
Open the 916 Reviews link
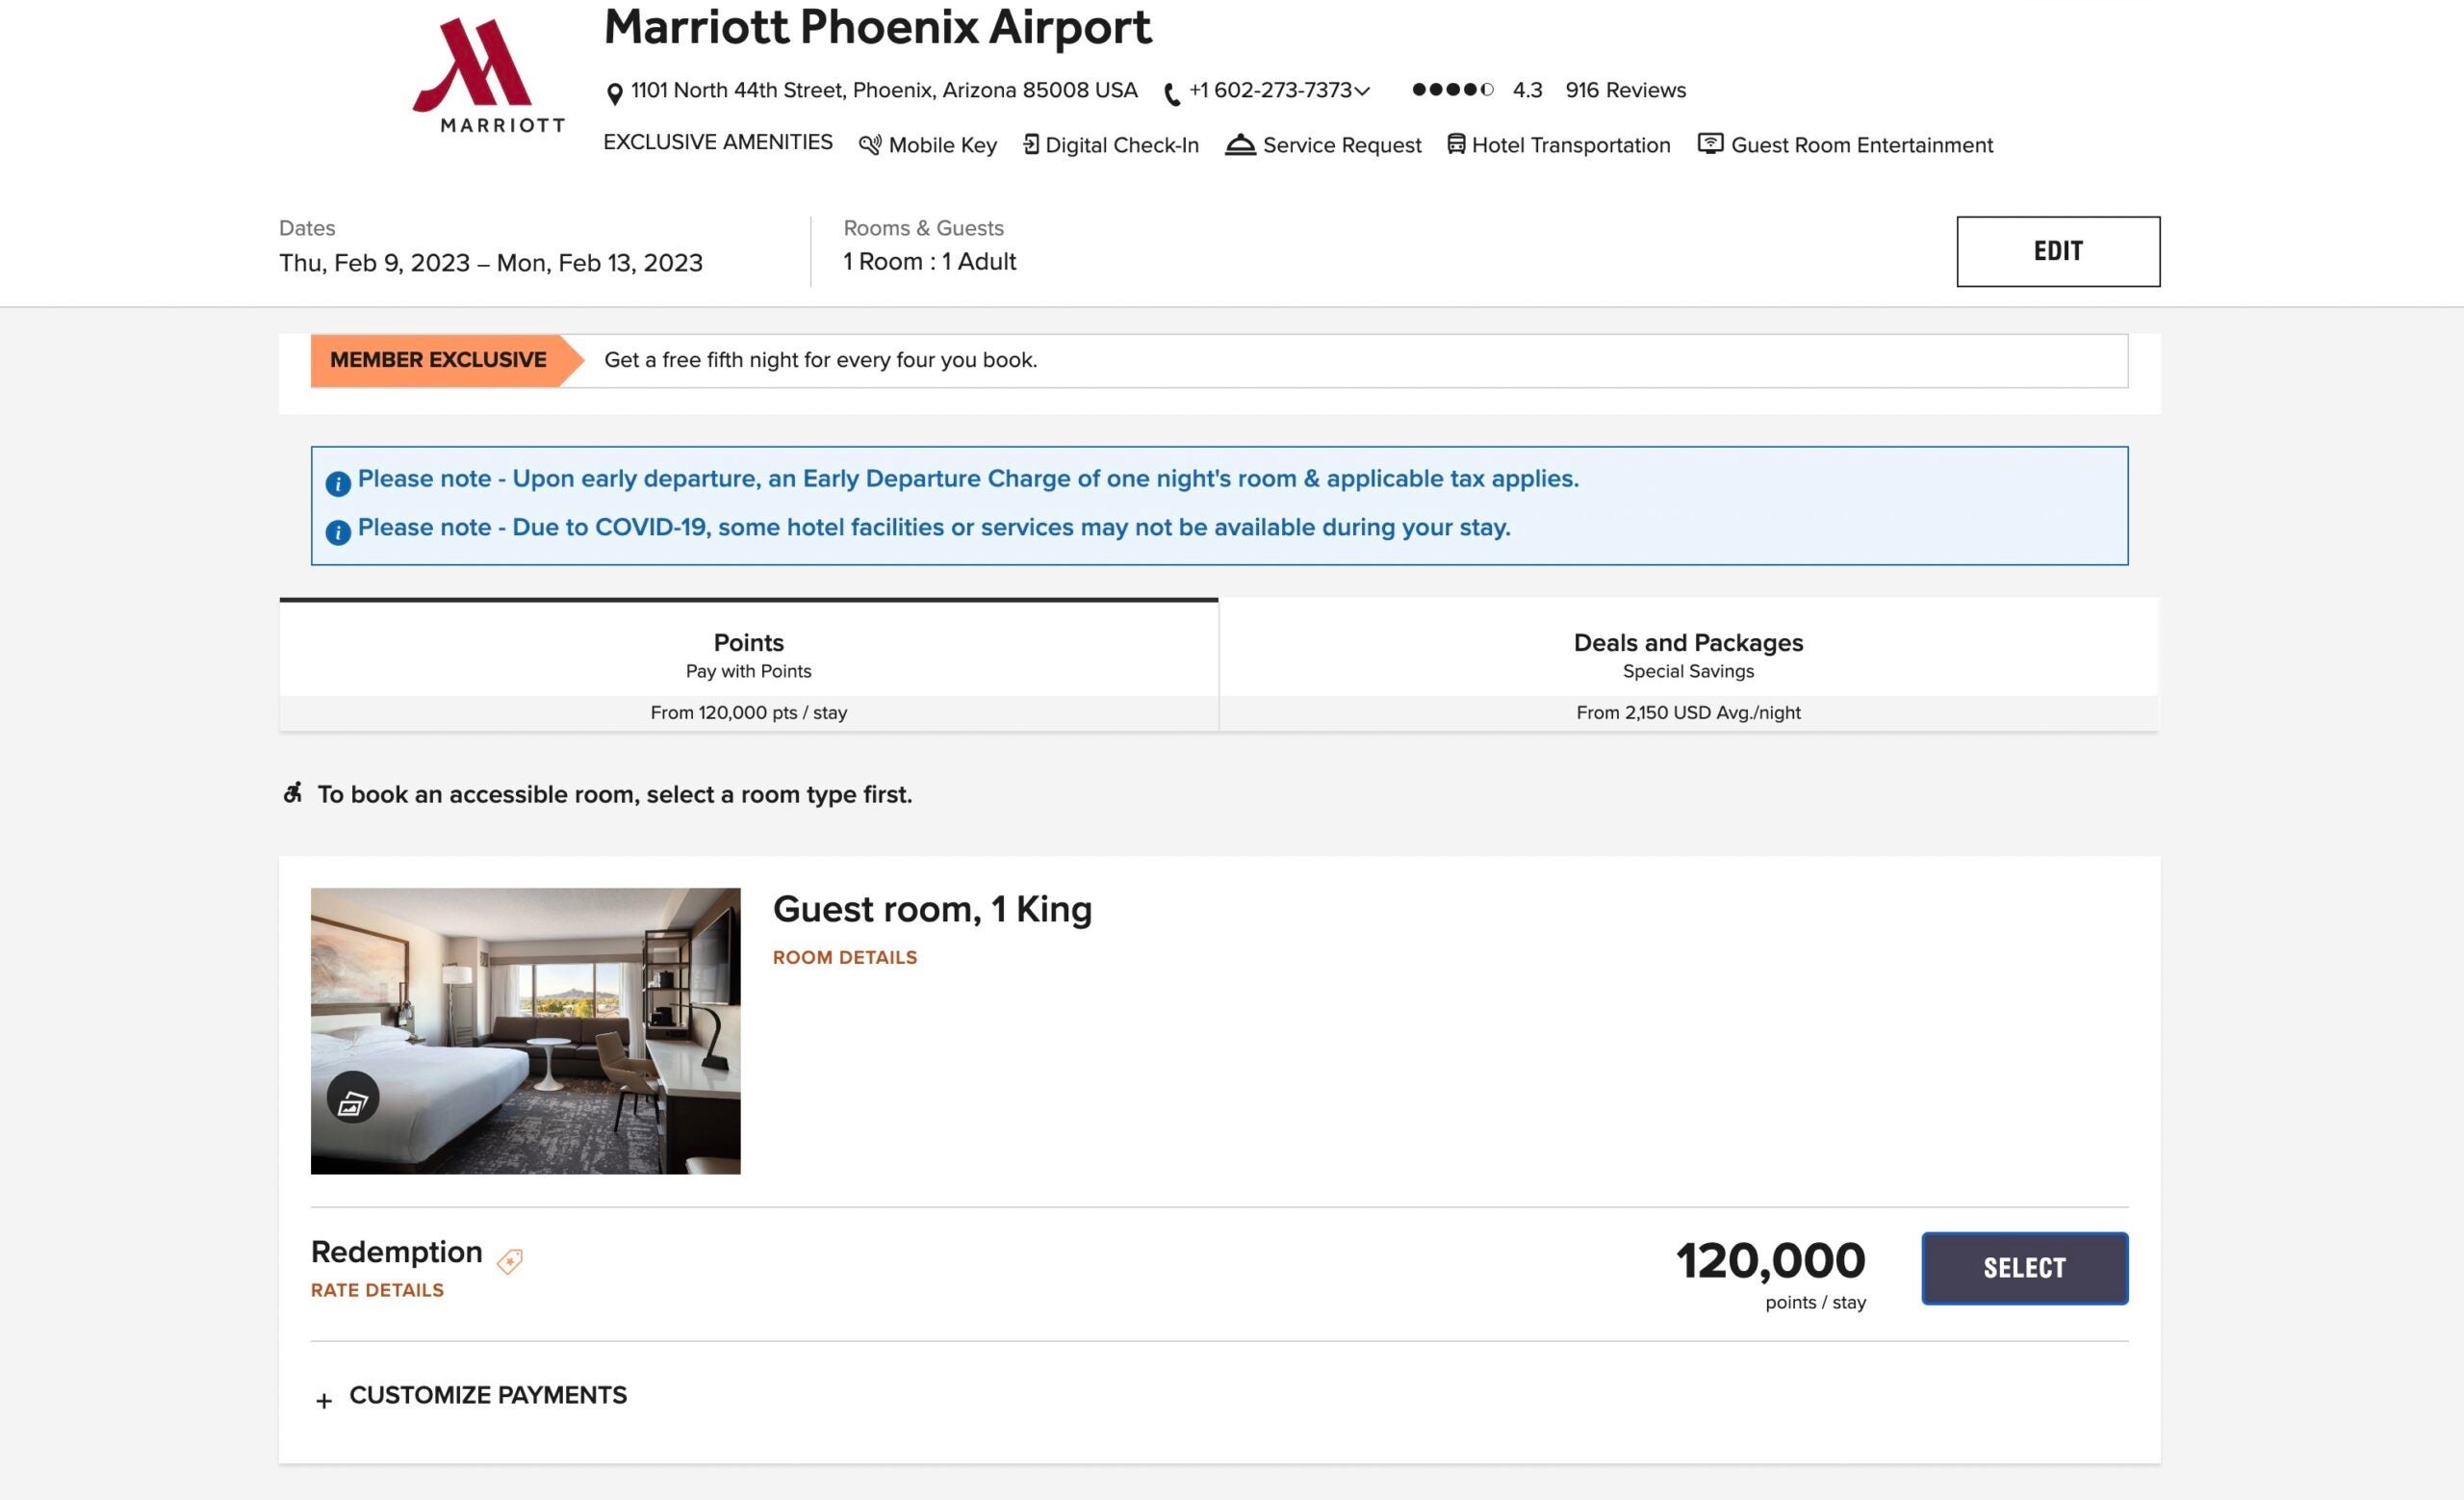(1625, 90)
